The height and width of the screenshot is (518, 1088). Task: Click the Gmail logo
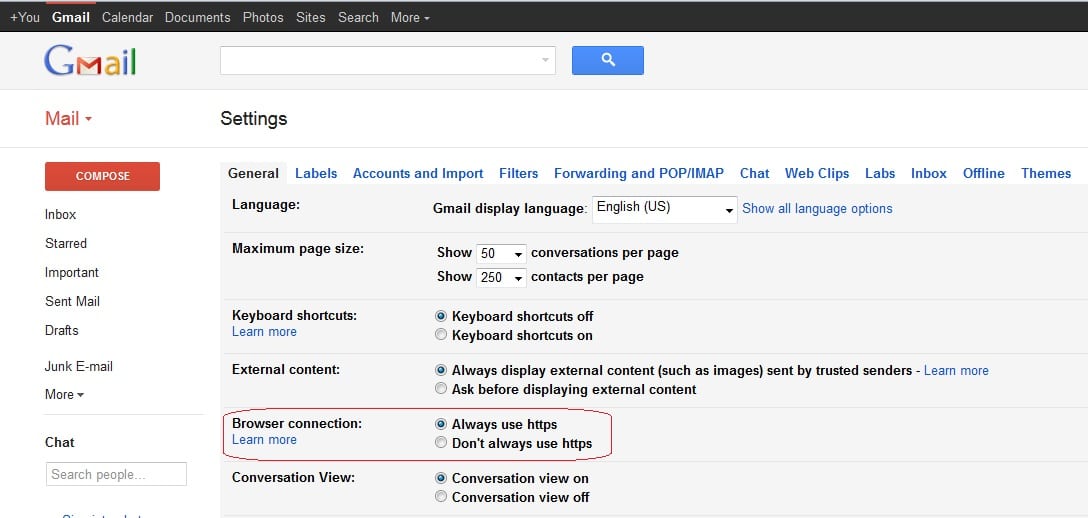point(90,61)
